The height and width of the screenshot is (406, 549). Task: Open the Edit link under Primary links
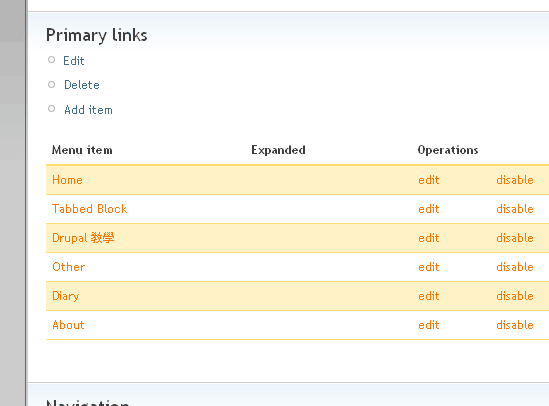point(74,61)
